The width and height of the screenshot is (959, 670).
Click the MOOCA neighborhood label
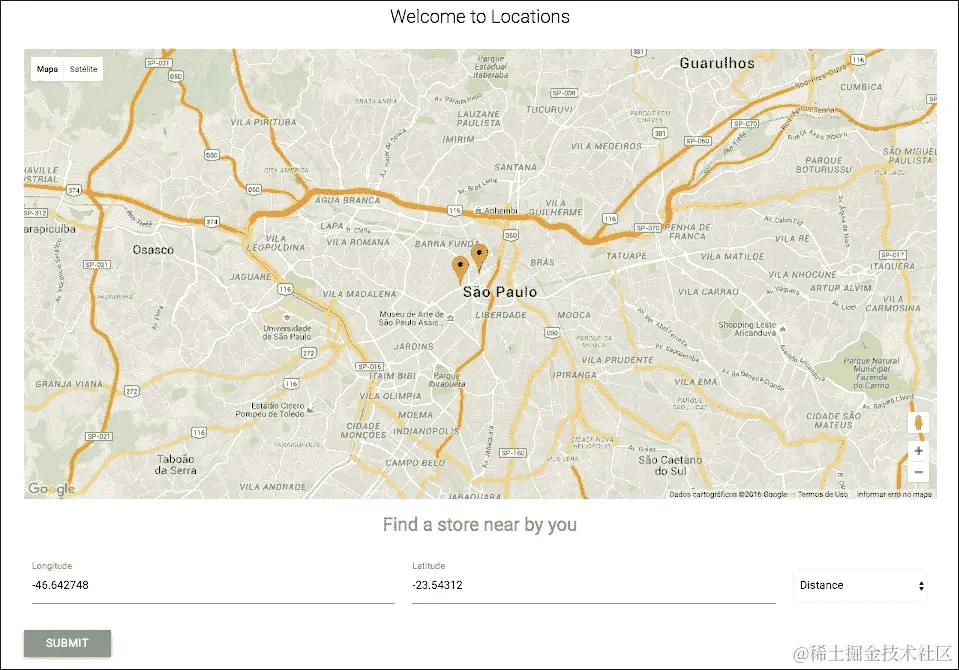574,315
